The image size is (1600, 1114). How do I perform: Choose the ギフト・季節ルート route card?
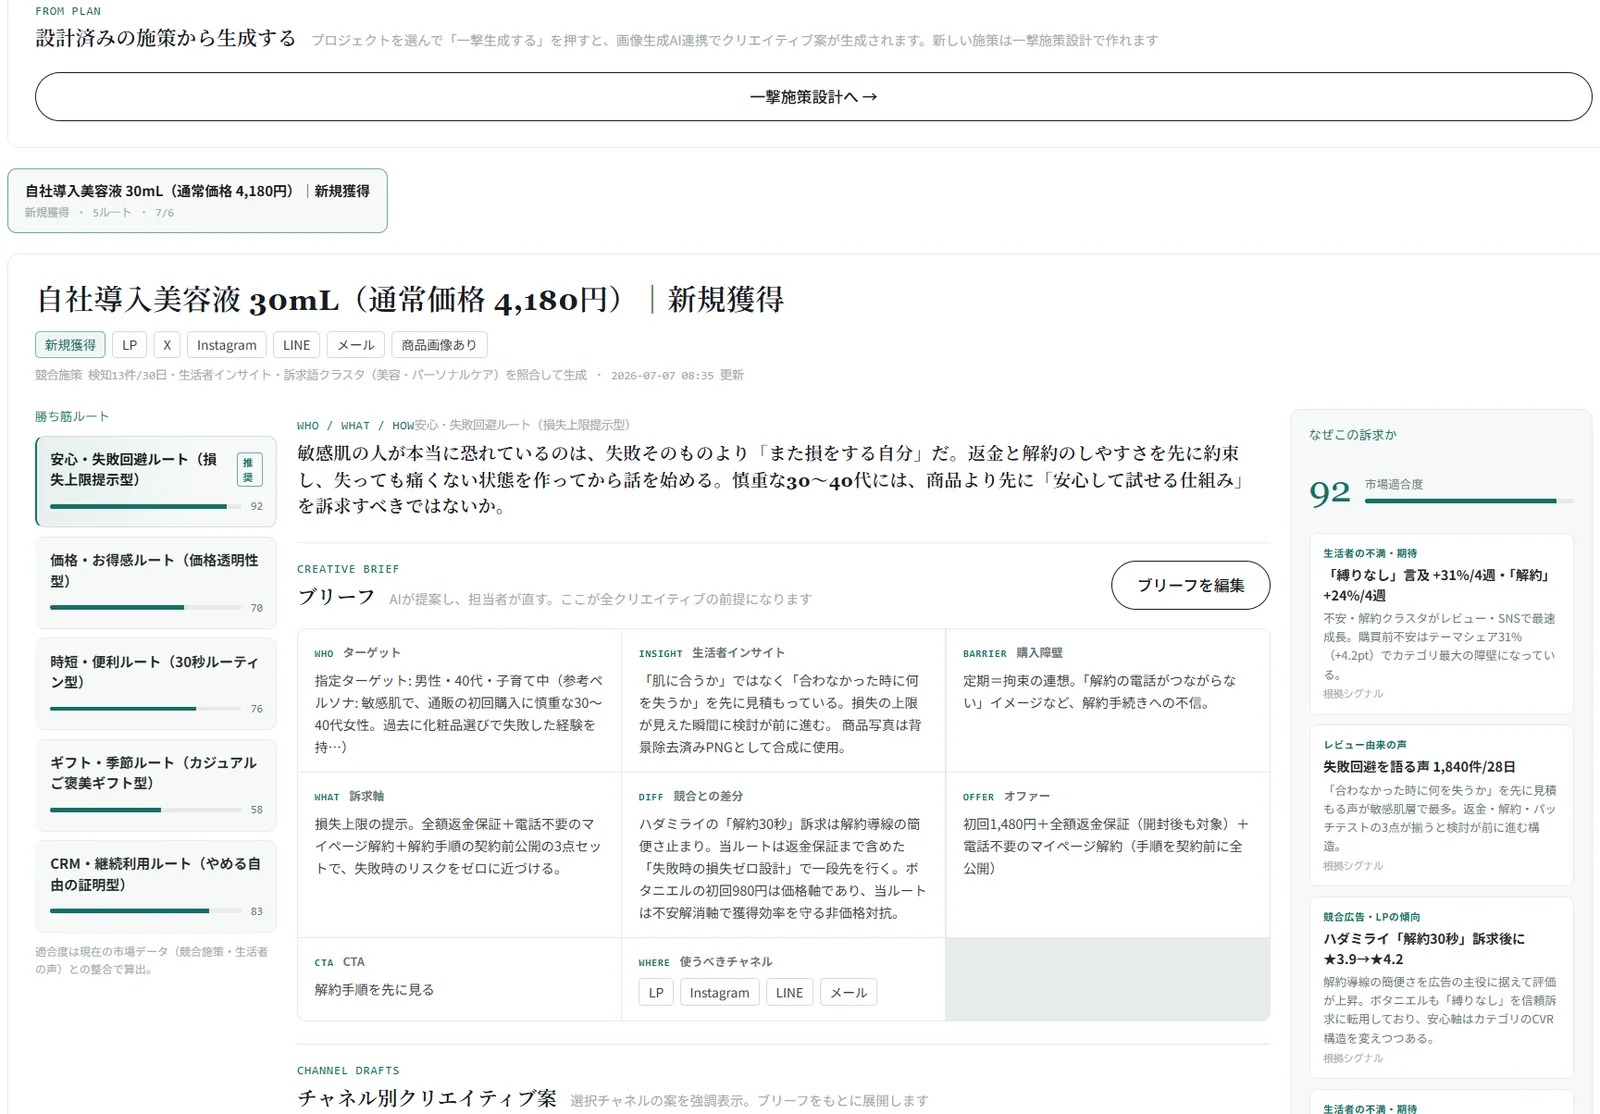(156, 784)
